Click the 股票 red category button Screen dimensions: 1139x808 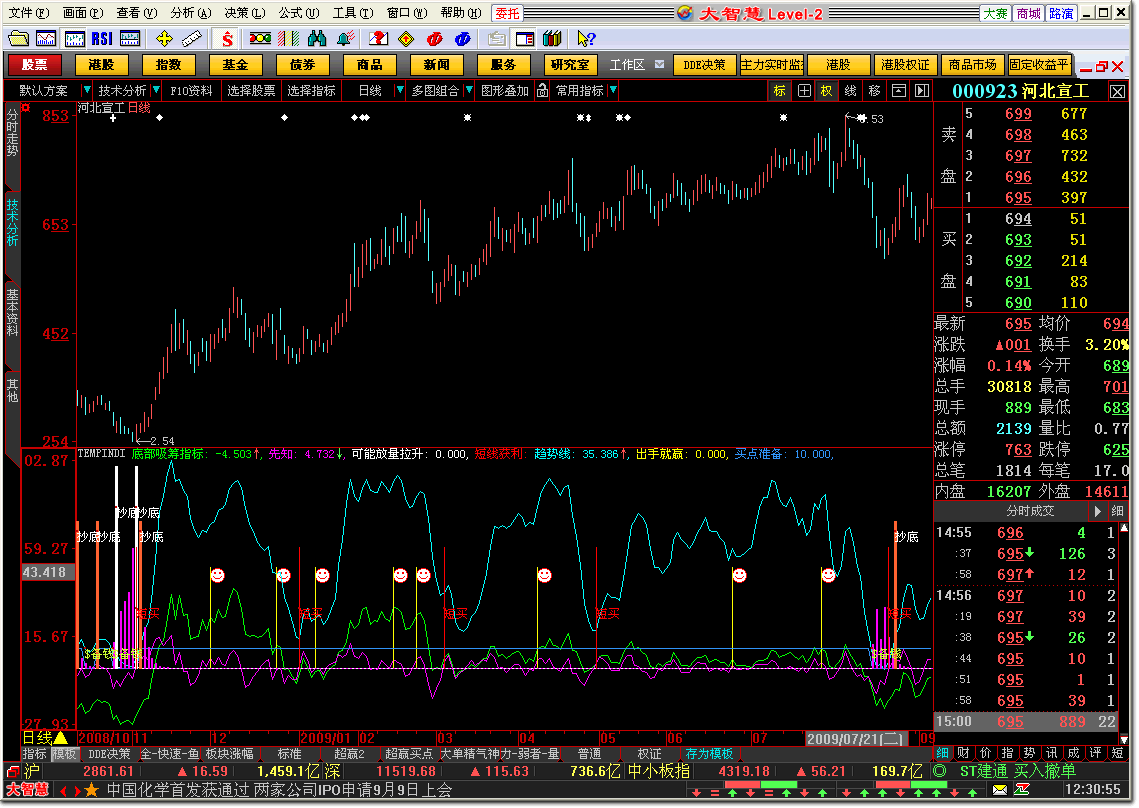34,65
